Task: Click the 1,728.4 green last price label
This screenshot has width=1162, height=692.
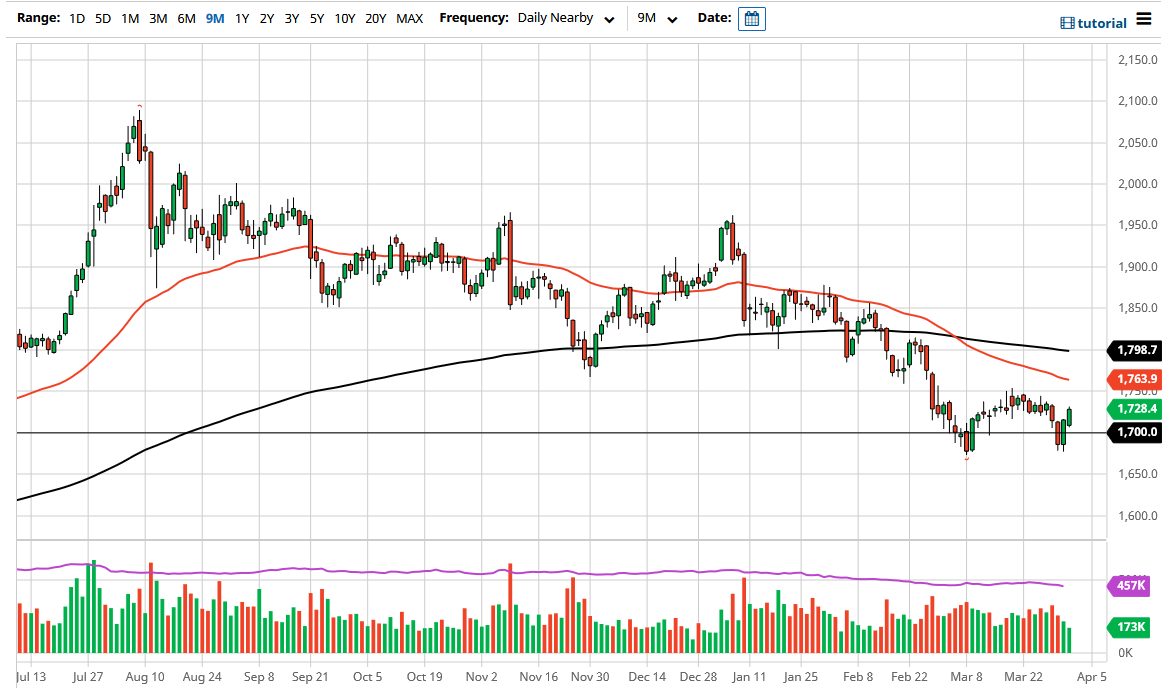Action: pos(1135,409)
